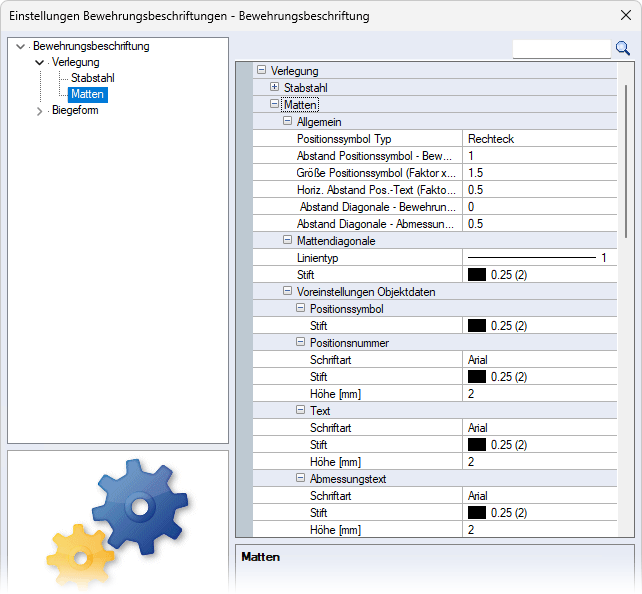Collapse Bewehrungsbeschriftung root tree node
The width and height of the screenshot is (642, 594).
click(x=21, y=46)
